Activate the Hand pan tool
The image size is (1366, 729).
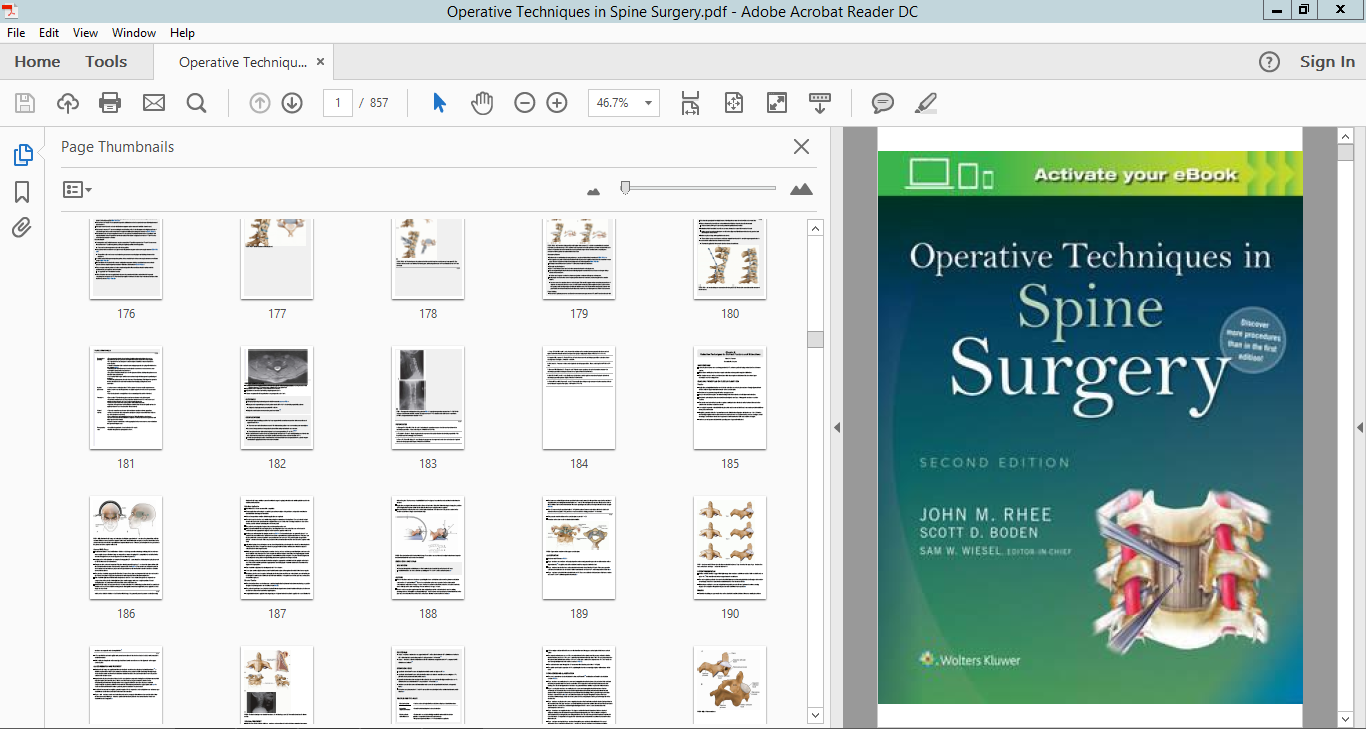(482, 103)
